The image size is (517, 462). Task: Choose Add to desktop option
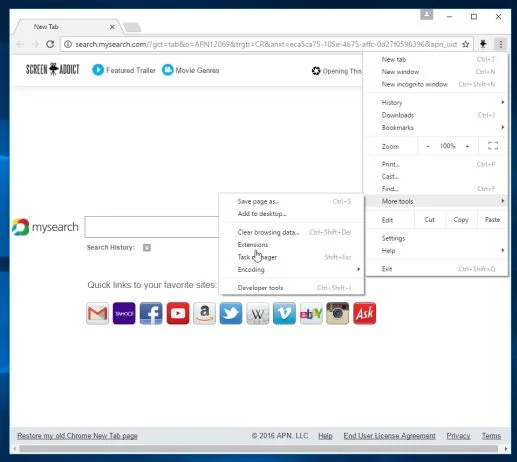click(x=292, y=214)
